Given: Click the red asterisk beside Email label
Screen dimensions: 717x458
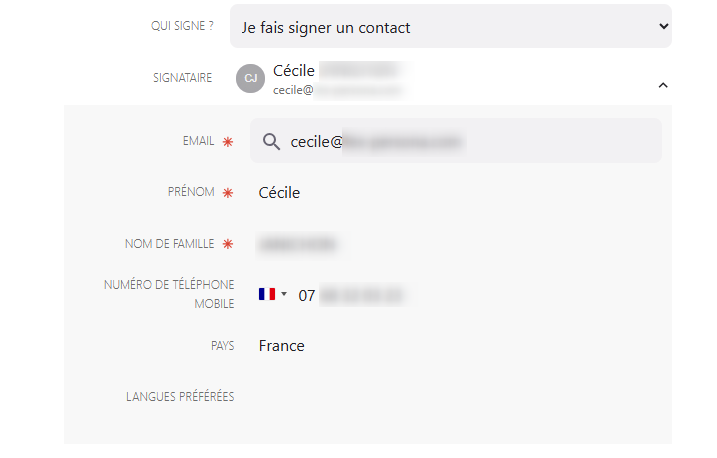Looking at the screenshot, I should pos(228,142).
